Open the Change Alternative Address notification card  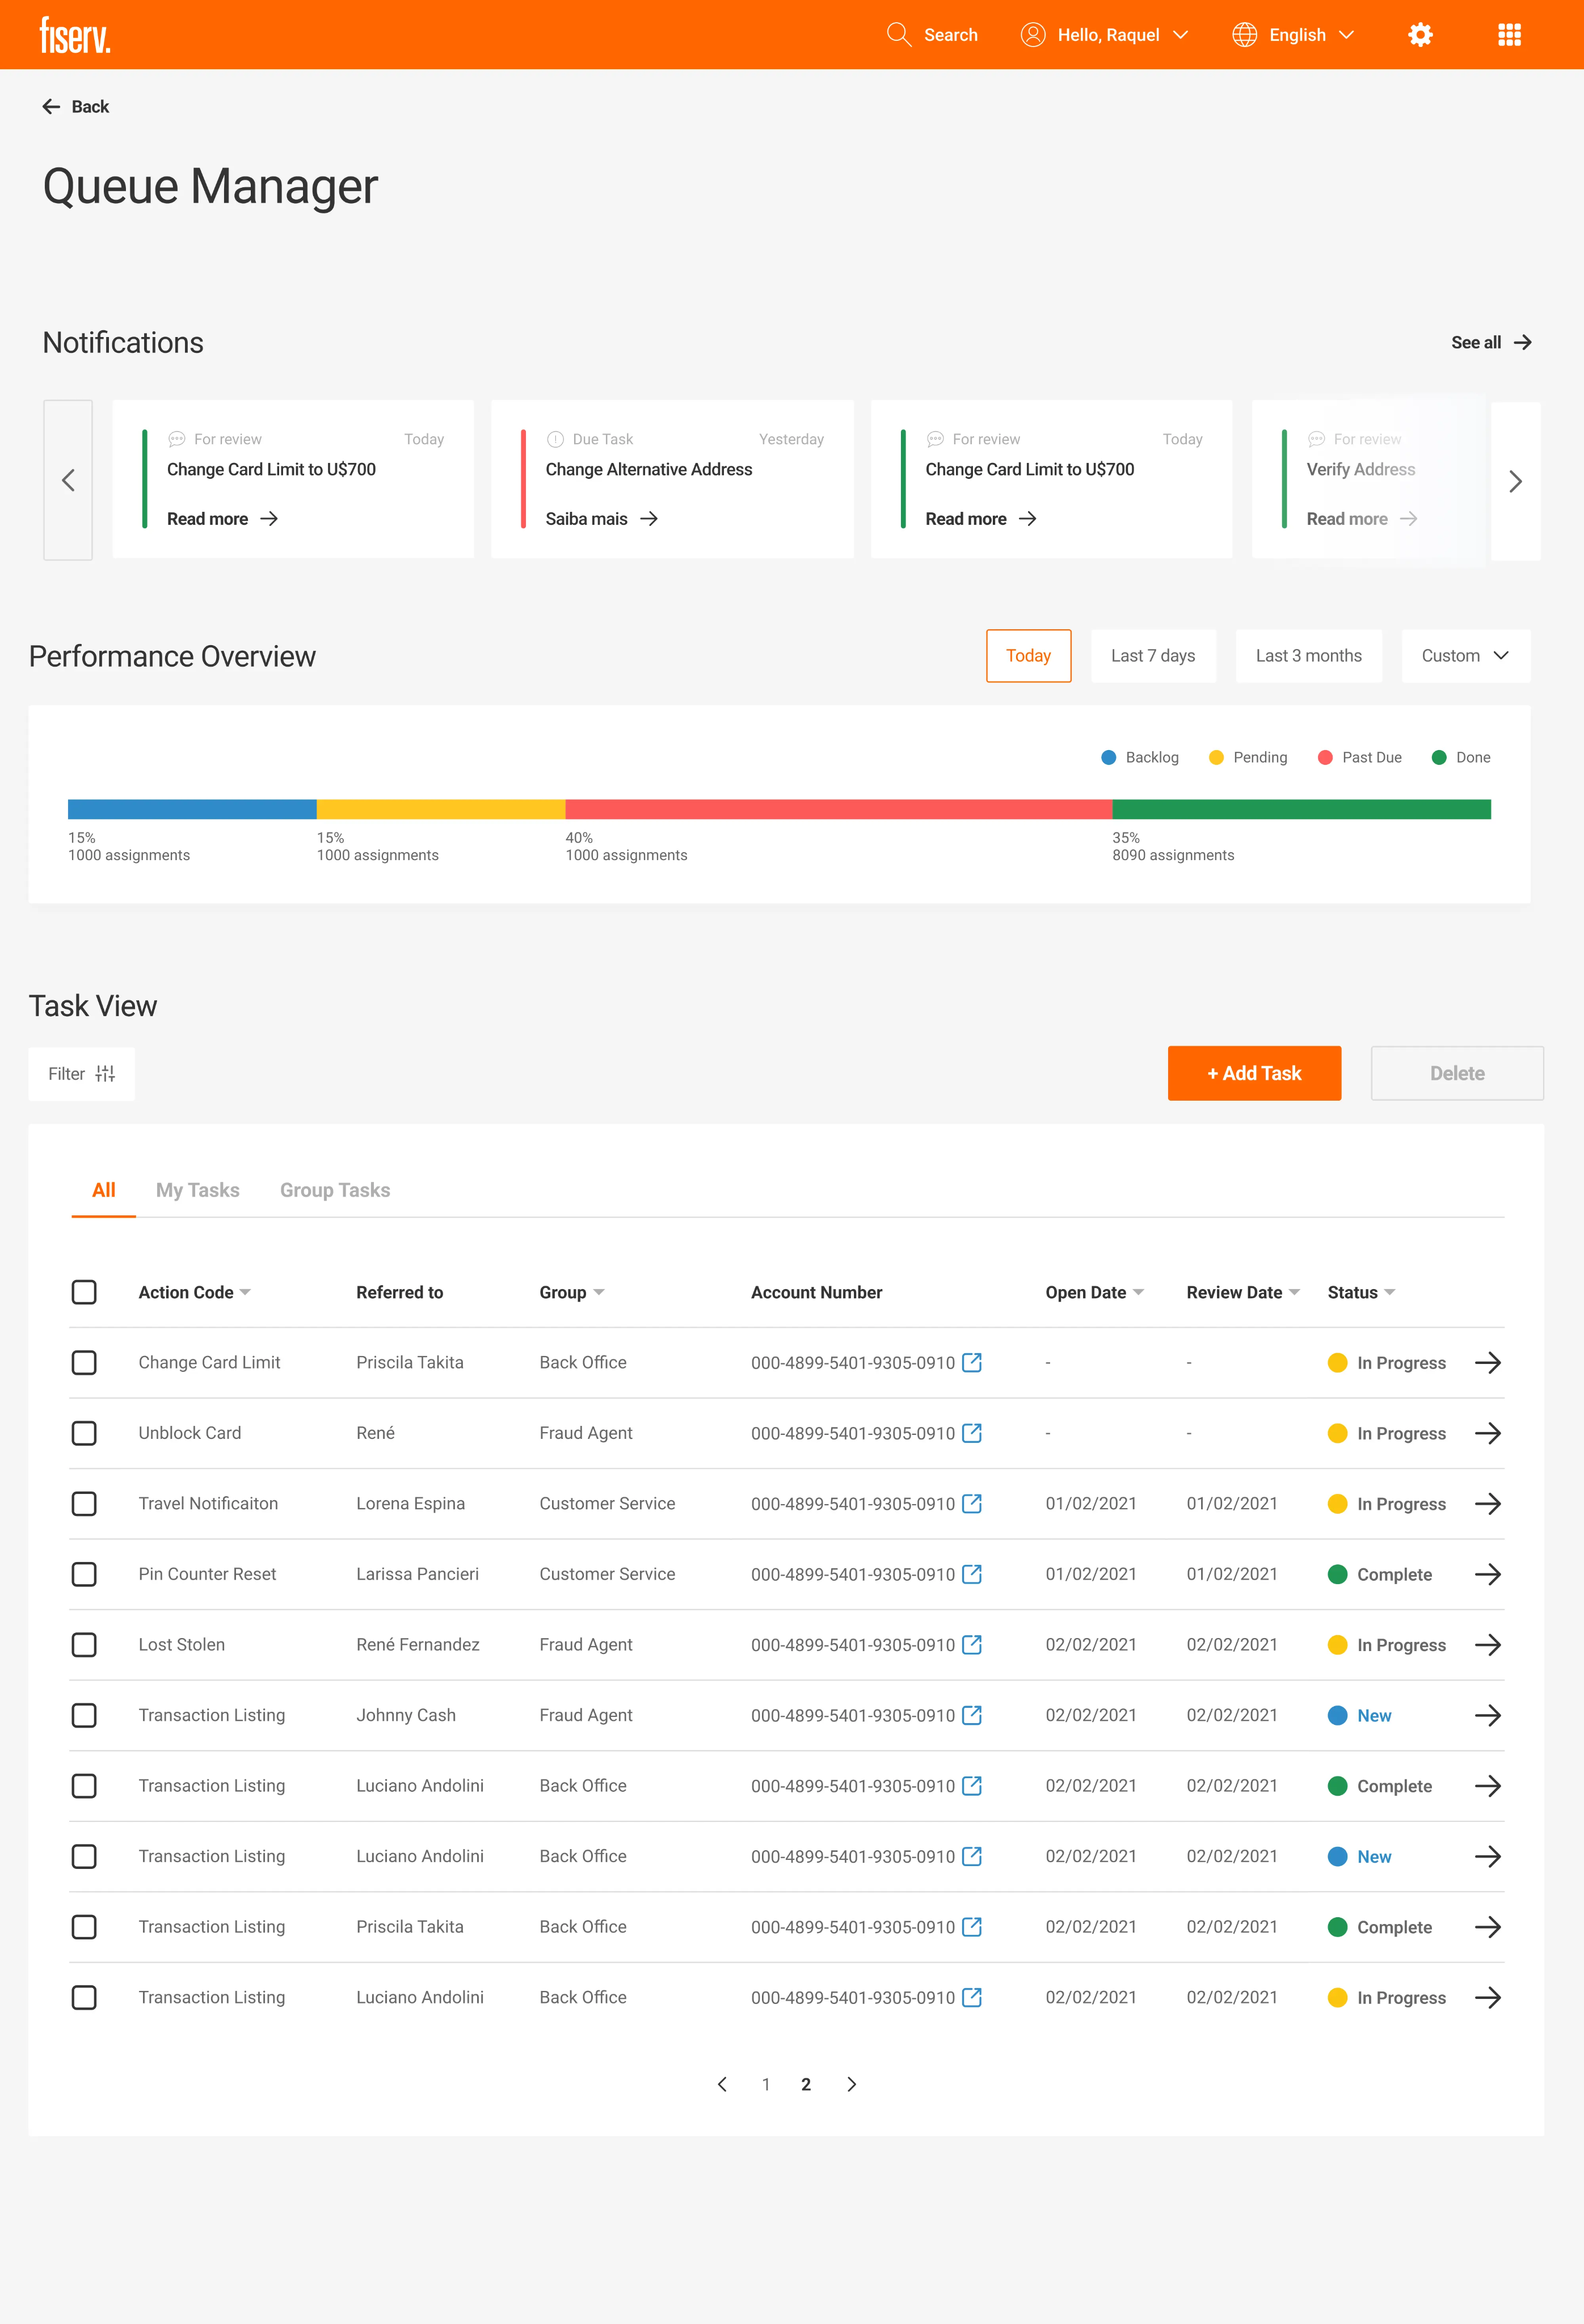pyautogui.click(x=672, y=479)
